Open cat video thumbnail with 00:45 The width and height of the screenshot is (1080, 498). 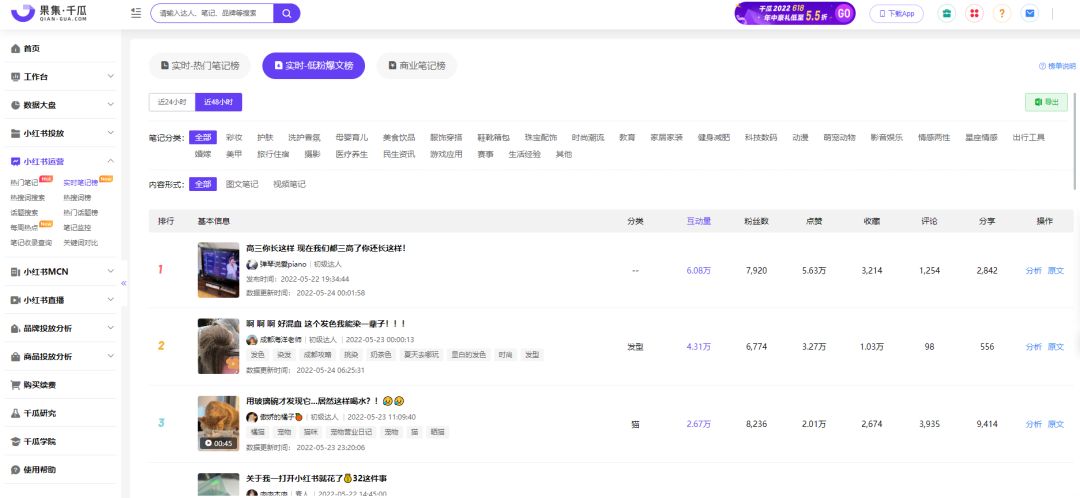(218, 424)
